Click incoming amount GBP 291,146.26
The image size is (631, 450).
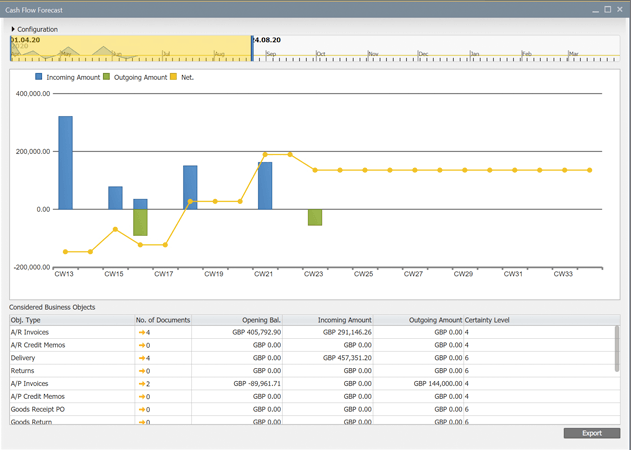coord(347,332)
